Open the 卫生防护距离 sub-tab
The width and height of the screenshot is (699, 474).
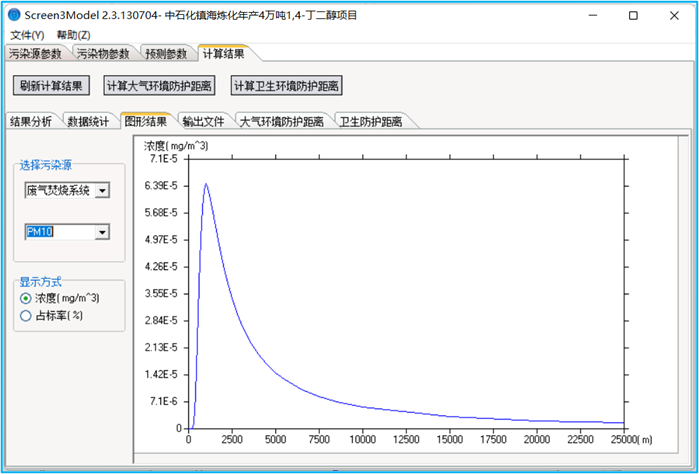(371, 121)
